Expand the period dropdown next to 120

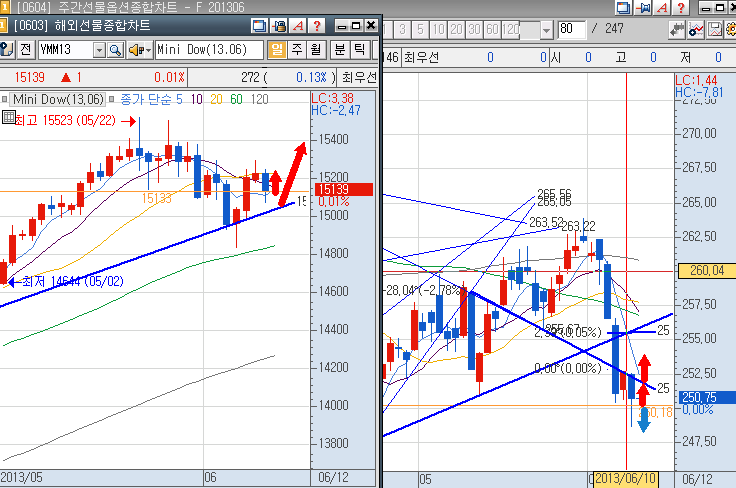pyautogui.click(x=545, y=29)
